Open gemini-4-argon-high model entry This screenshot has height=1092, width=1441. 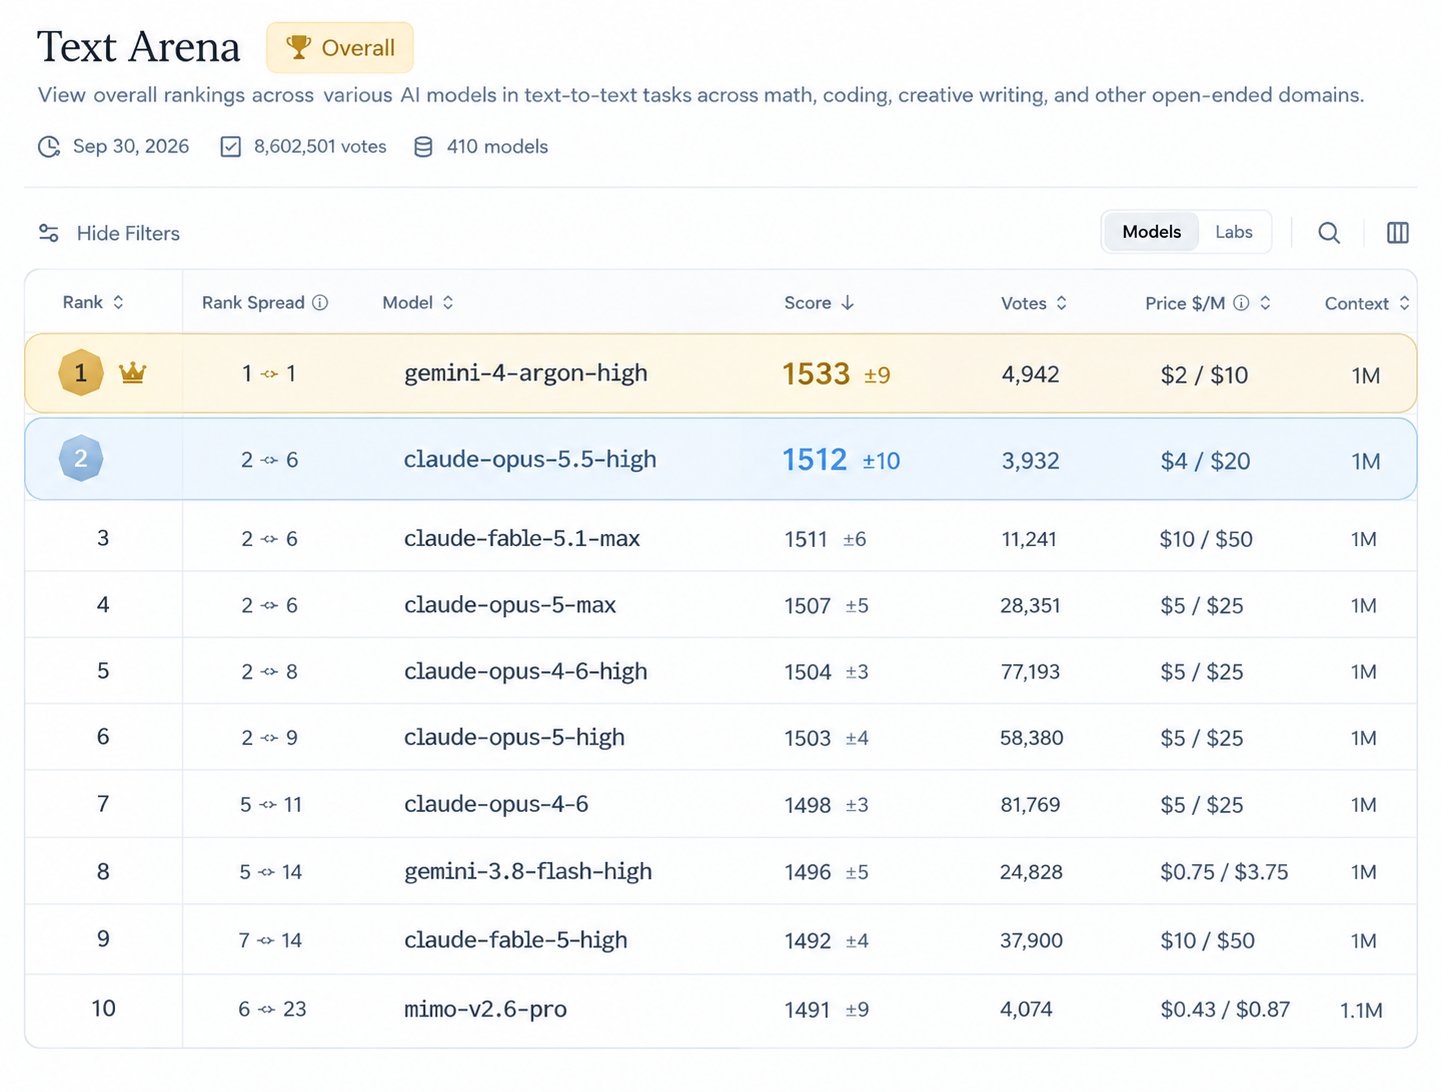pyautogui.click(x=525, y=373)
